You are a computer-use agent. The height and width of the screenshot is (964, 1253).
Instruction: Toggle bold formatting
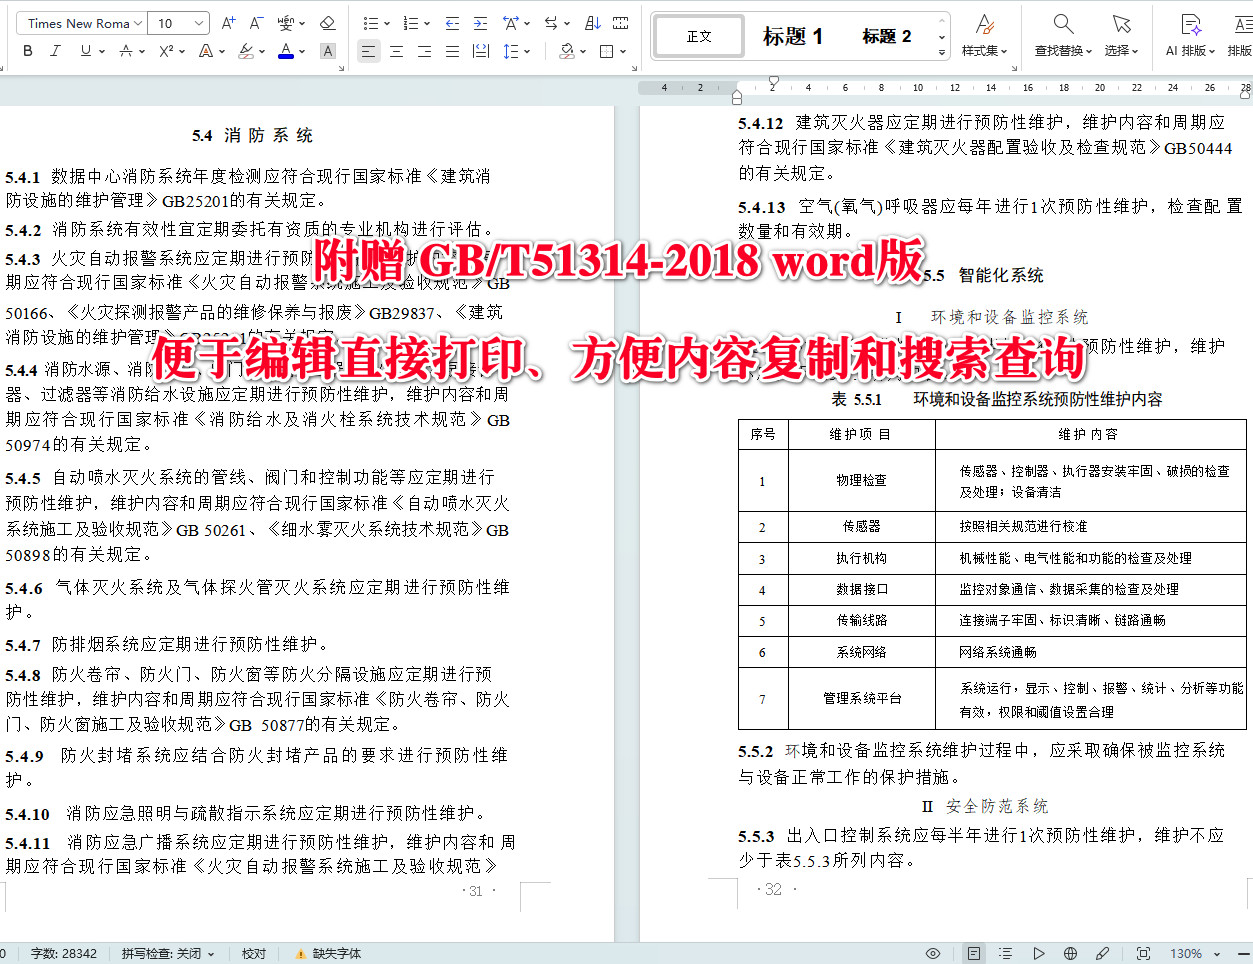pos(27,51)
